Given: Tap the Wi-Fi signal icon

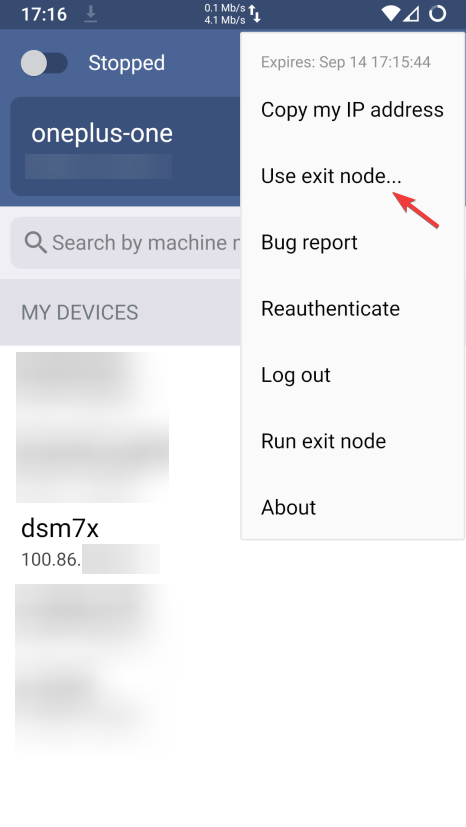Looking at the screenshot, I should point(391,14).
